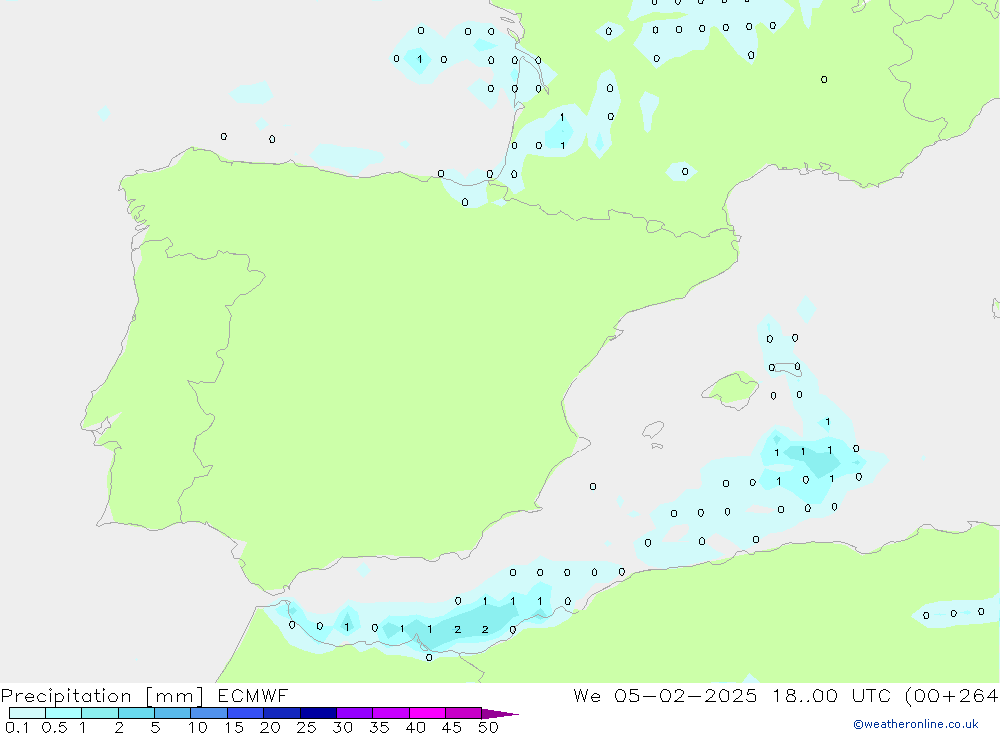Click the "(00+264" forecast offset text
The image size is (1000, 733).
pos(950,696)
